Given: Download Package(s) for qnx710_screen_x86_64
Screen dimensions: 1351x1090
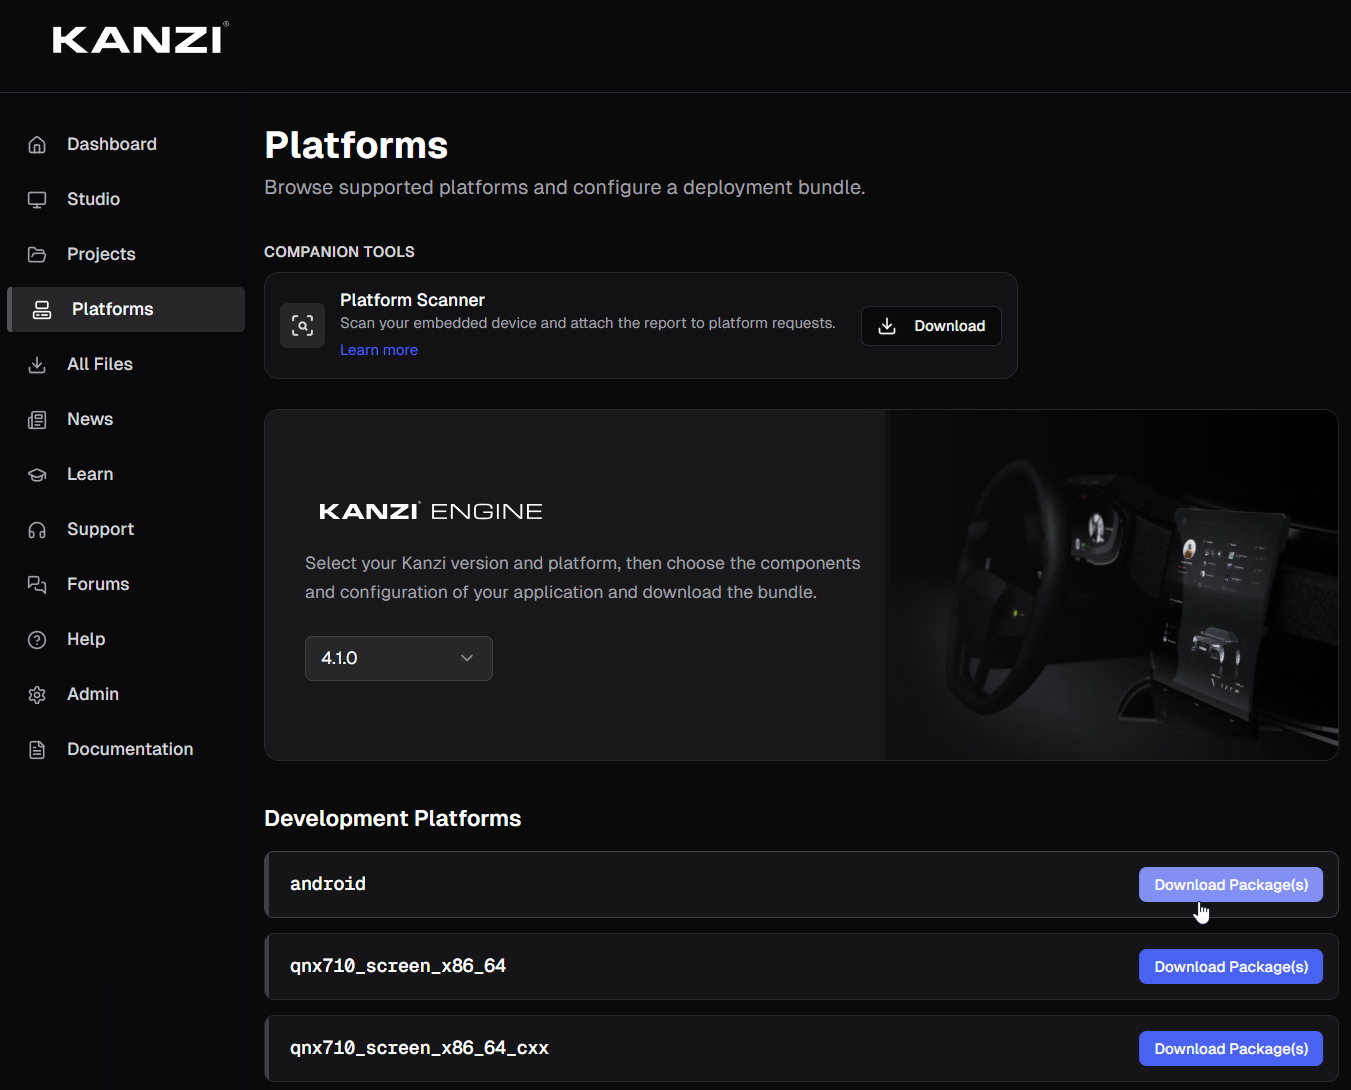Looking at the screenshot, I should pyautogui.click(x=1231, y=967).
